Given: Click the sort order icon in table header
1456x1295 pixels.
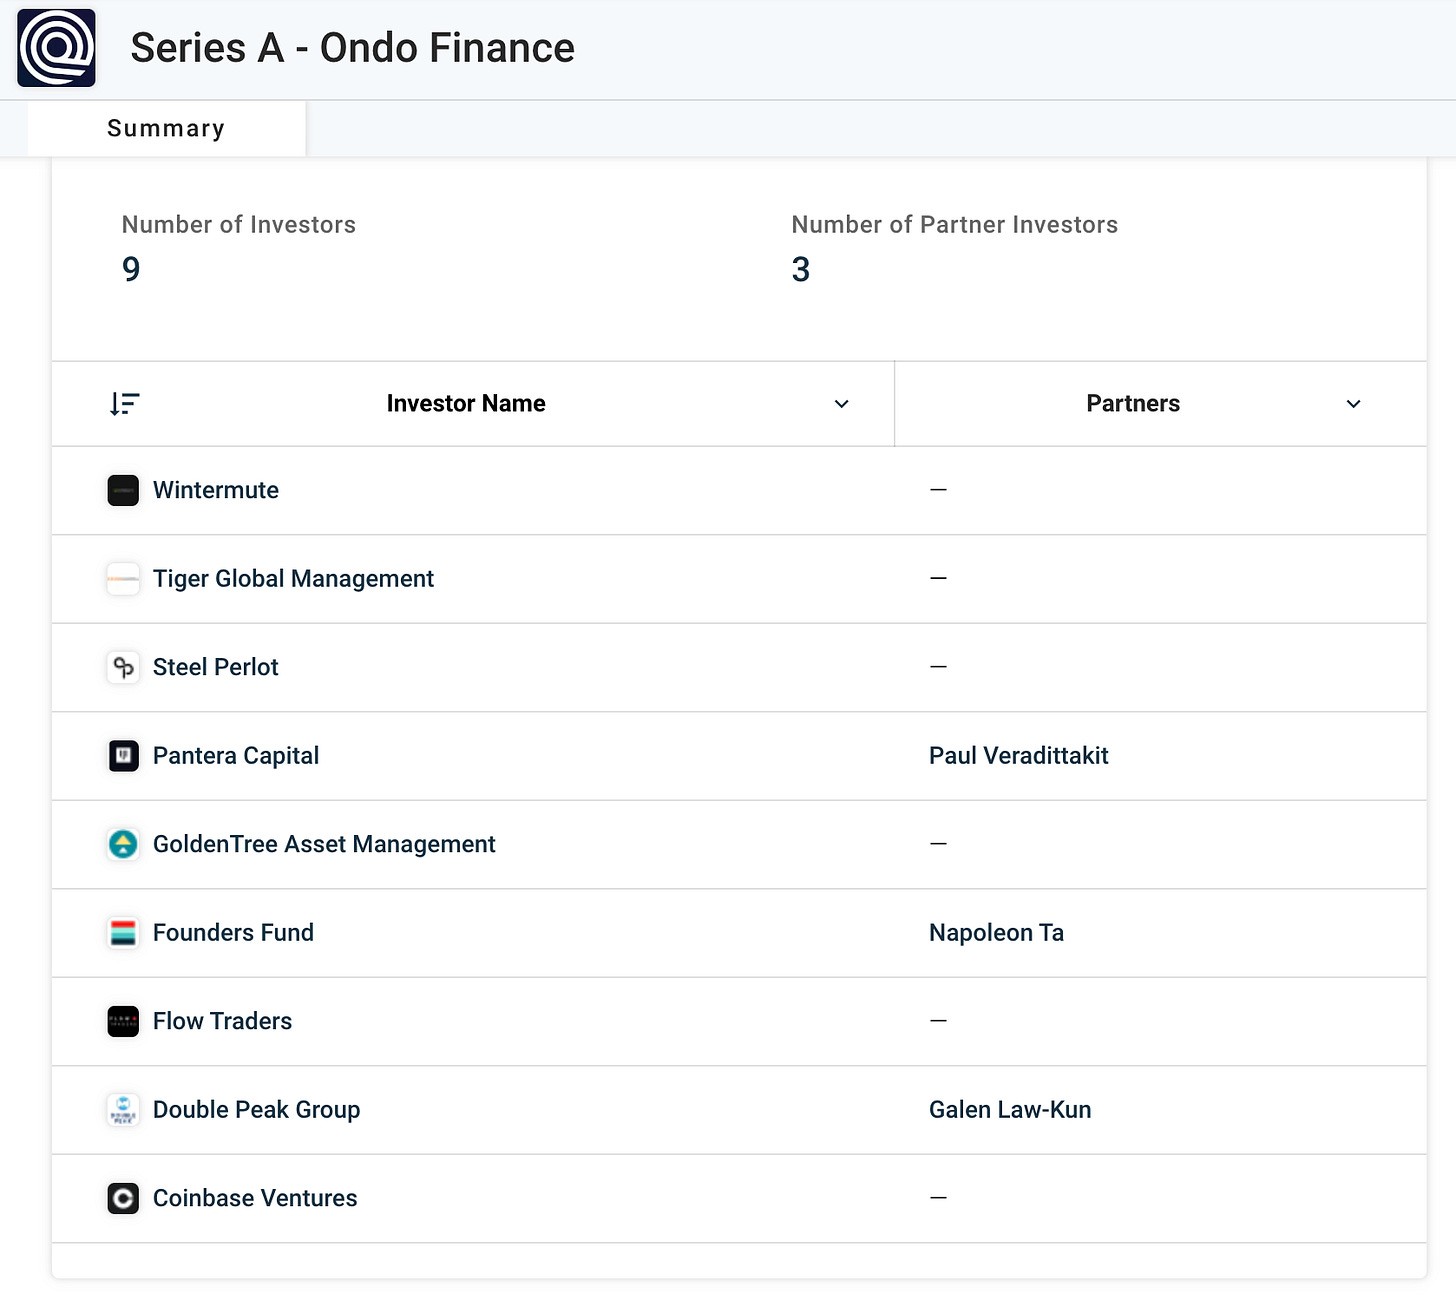Looking at the screenshot, I should (125, 404).
